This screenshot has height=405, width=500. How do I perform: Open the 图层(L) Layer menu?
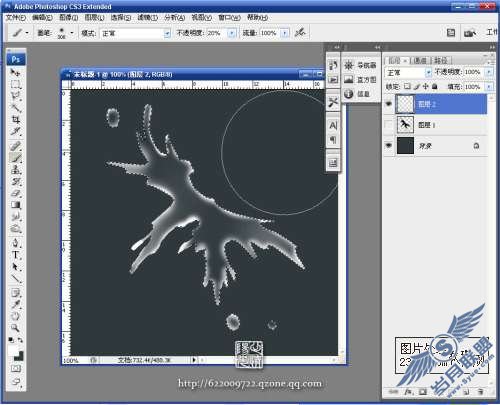tap(94, 18)
